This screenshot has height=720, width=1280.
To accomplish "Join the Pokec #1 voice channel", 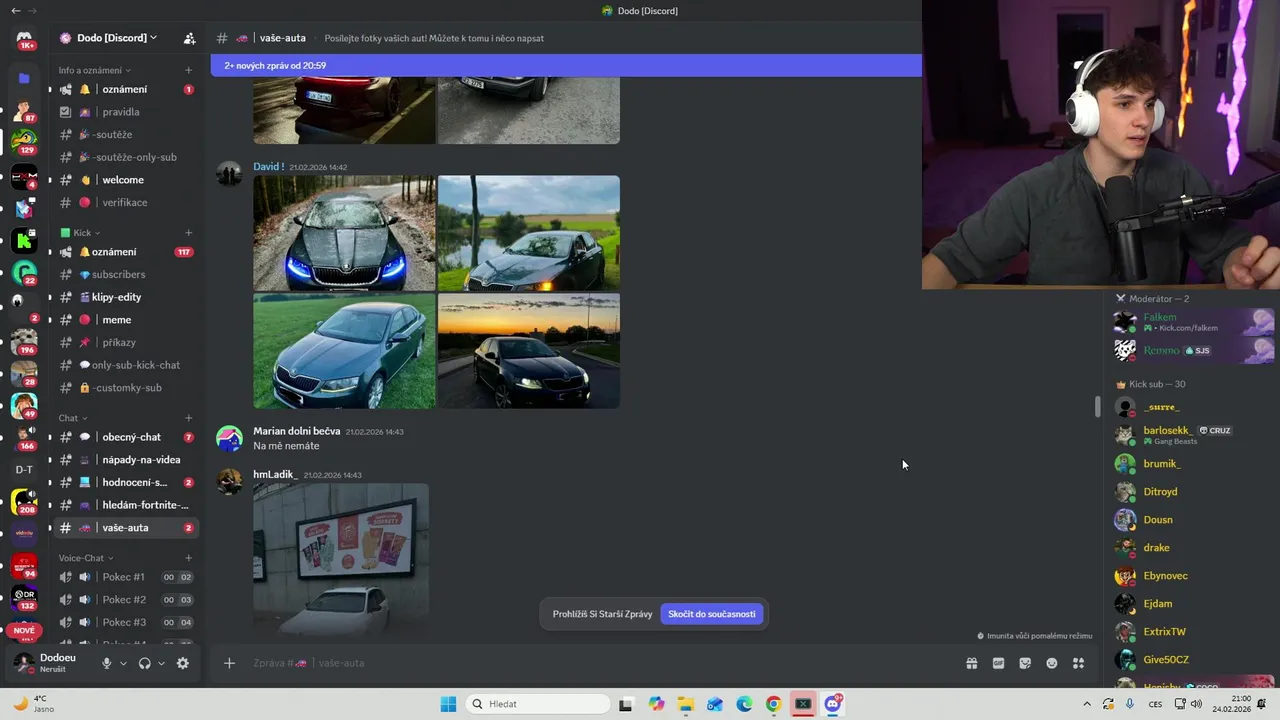I will coord(126,577).
